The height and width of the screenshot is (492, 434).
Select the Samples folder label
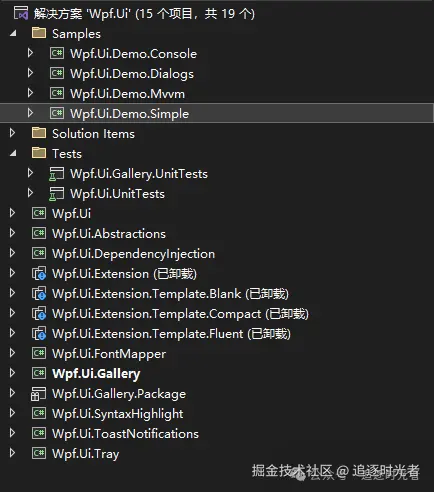click(x=76, y=34)
